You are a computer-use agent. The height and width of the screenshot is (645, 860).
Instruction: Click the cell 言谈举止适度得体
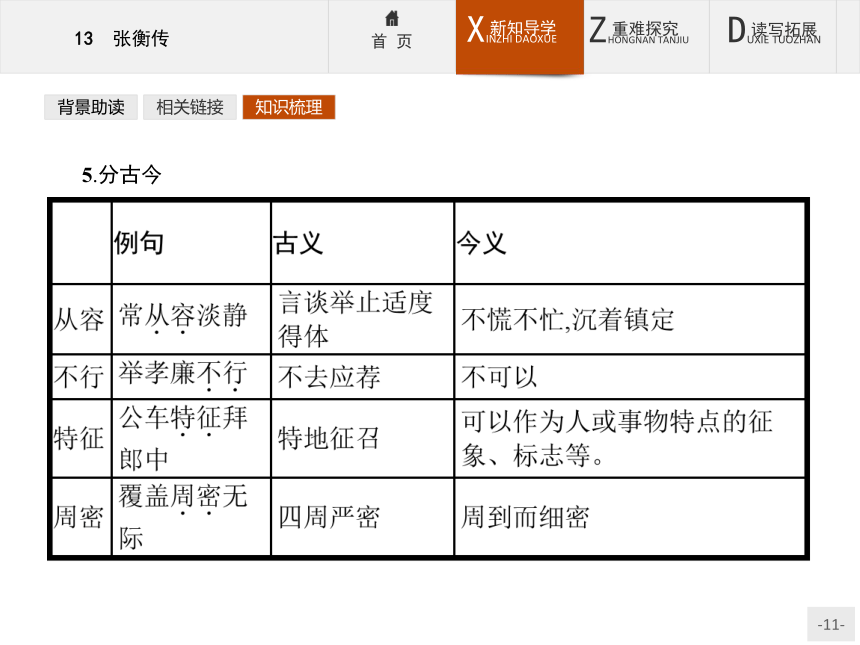[x=356, y=319]
